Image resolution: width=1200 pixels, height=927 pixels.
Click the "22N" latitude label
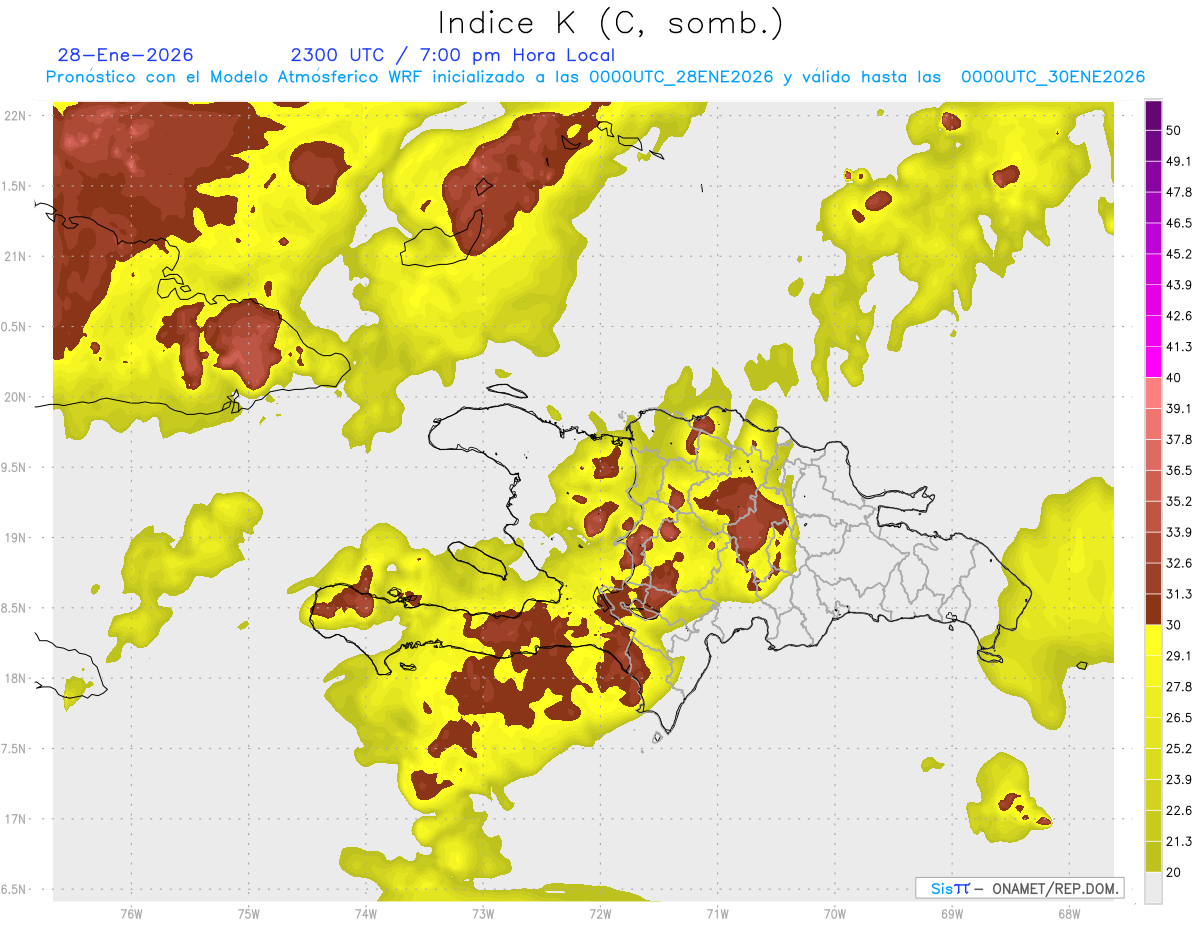pos(15,115)
